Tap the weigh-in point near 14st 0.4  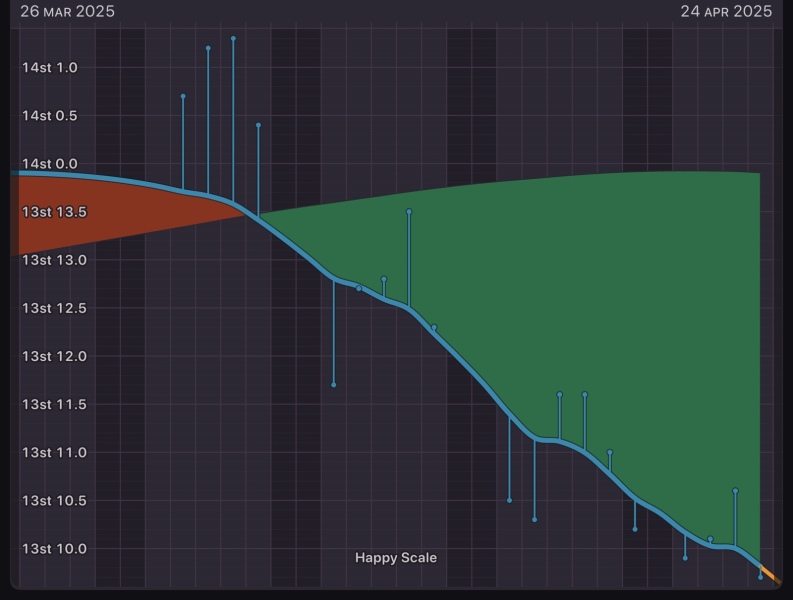[x=258, y=125]
